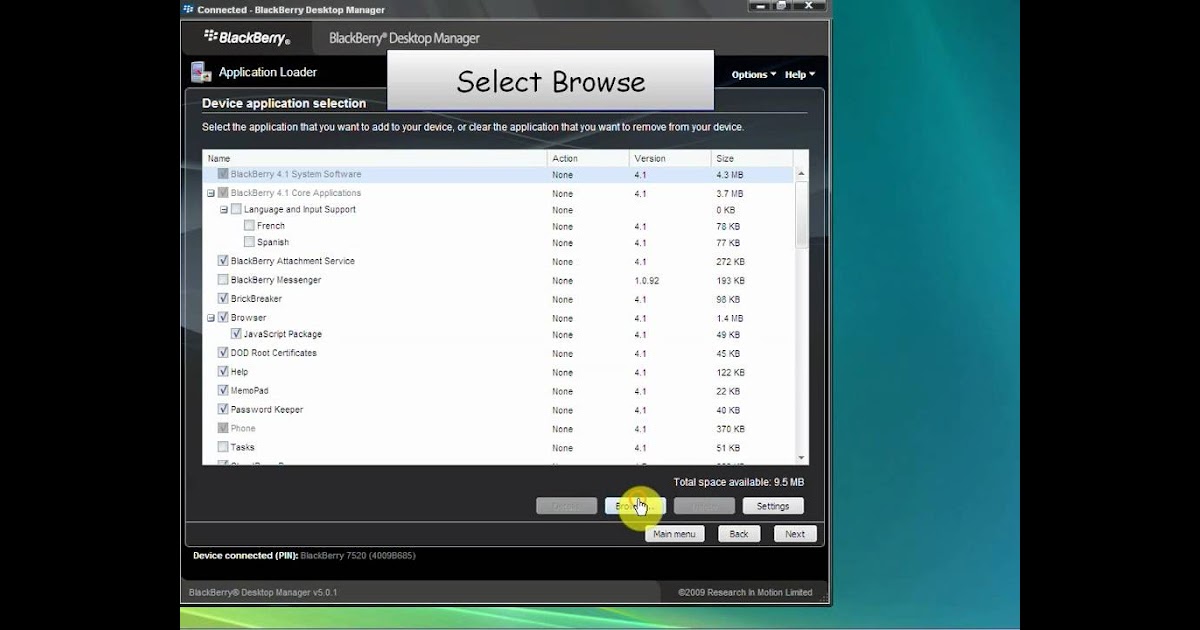Click the greyed-out Details button

(566, 506)
